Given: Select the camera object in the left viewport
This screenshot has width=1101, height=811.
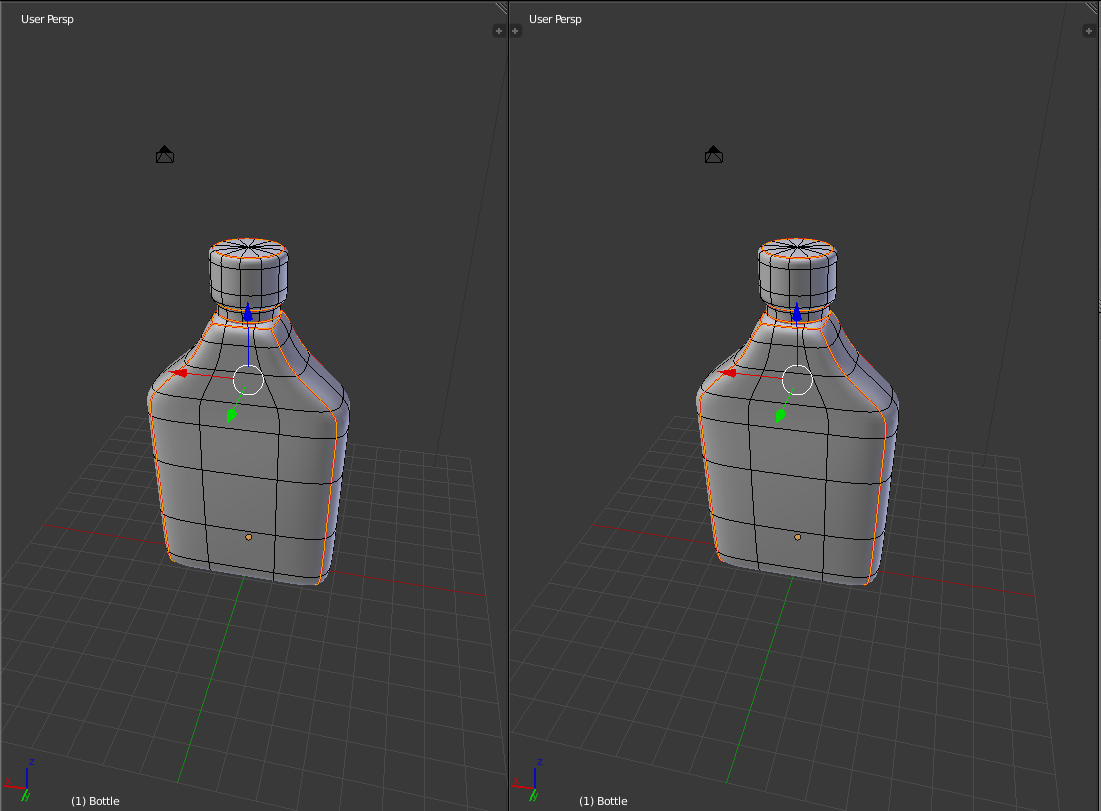Looking at the screenshot, I should (164, 154).
